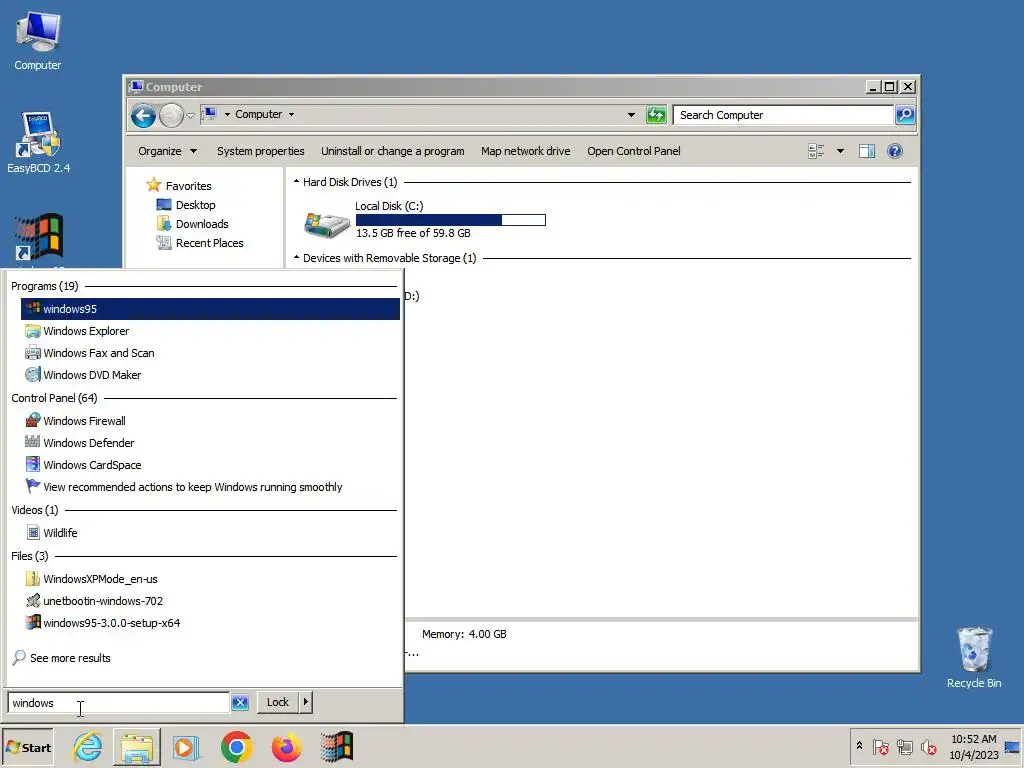Refresh the Computer window
The height and width of the screenshot is (768, 1024).
[656, 115]
